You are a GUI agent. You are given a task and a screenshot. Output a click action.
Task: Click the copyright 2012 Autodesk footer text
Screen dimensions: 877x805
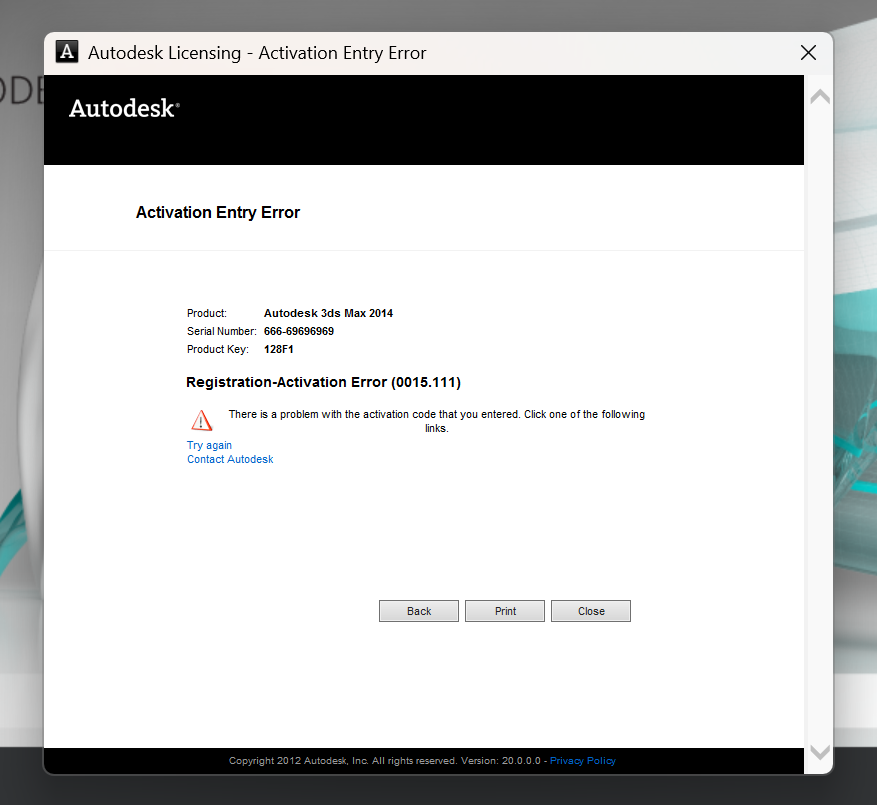tap(385, 761)
